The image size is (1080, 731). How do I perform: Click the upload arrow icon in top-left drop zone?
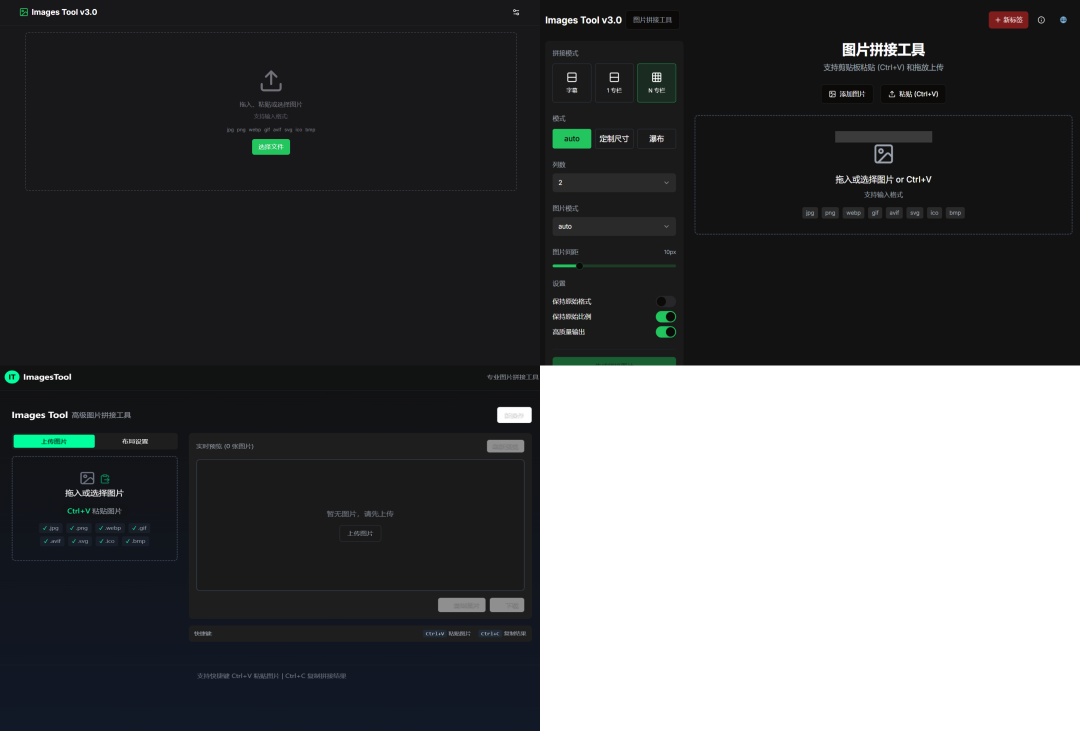[271, 81]
